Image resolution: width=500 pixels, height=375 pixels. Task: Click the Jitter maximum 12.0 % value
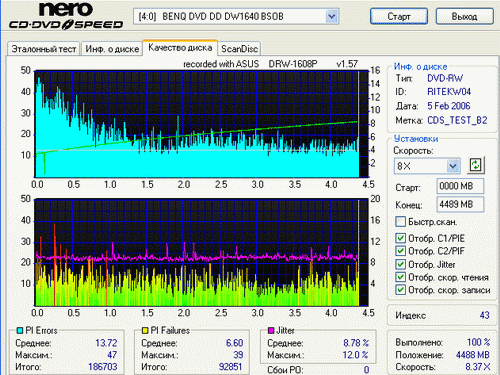pyautogui.click(x=355, y=355)
